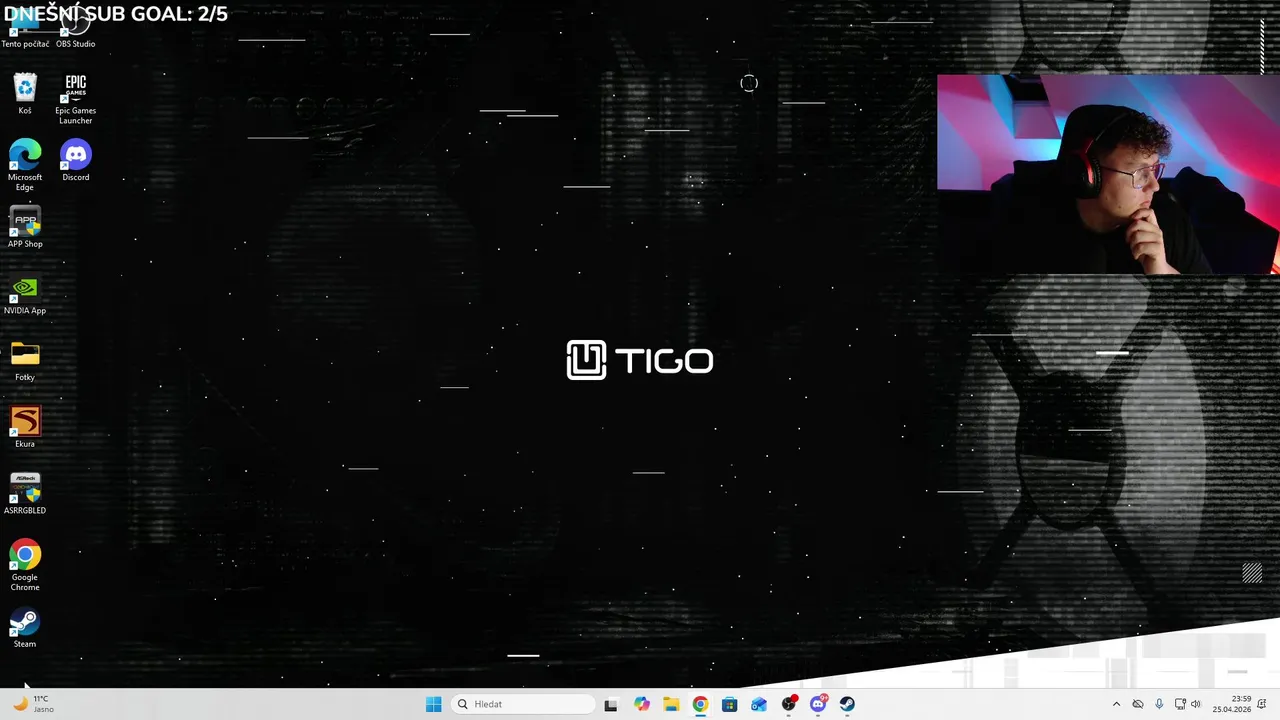Select the ASRRGBLED desktop shortcut
Viewport: 1280px width, 720px height.
click(x=25, y=494)
